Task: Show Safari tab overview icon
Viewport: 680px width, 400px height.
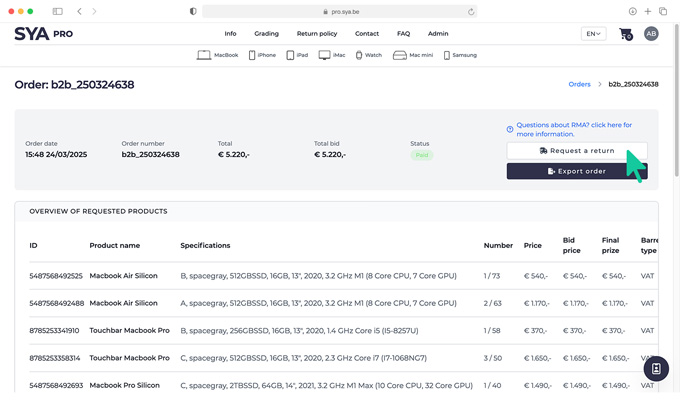Action: (x=663, y=12)
